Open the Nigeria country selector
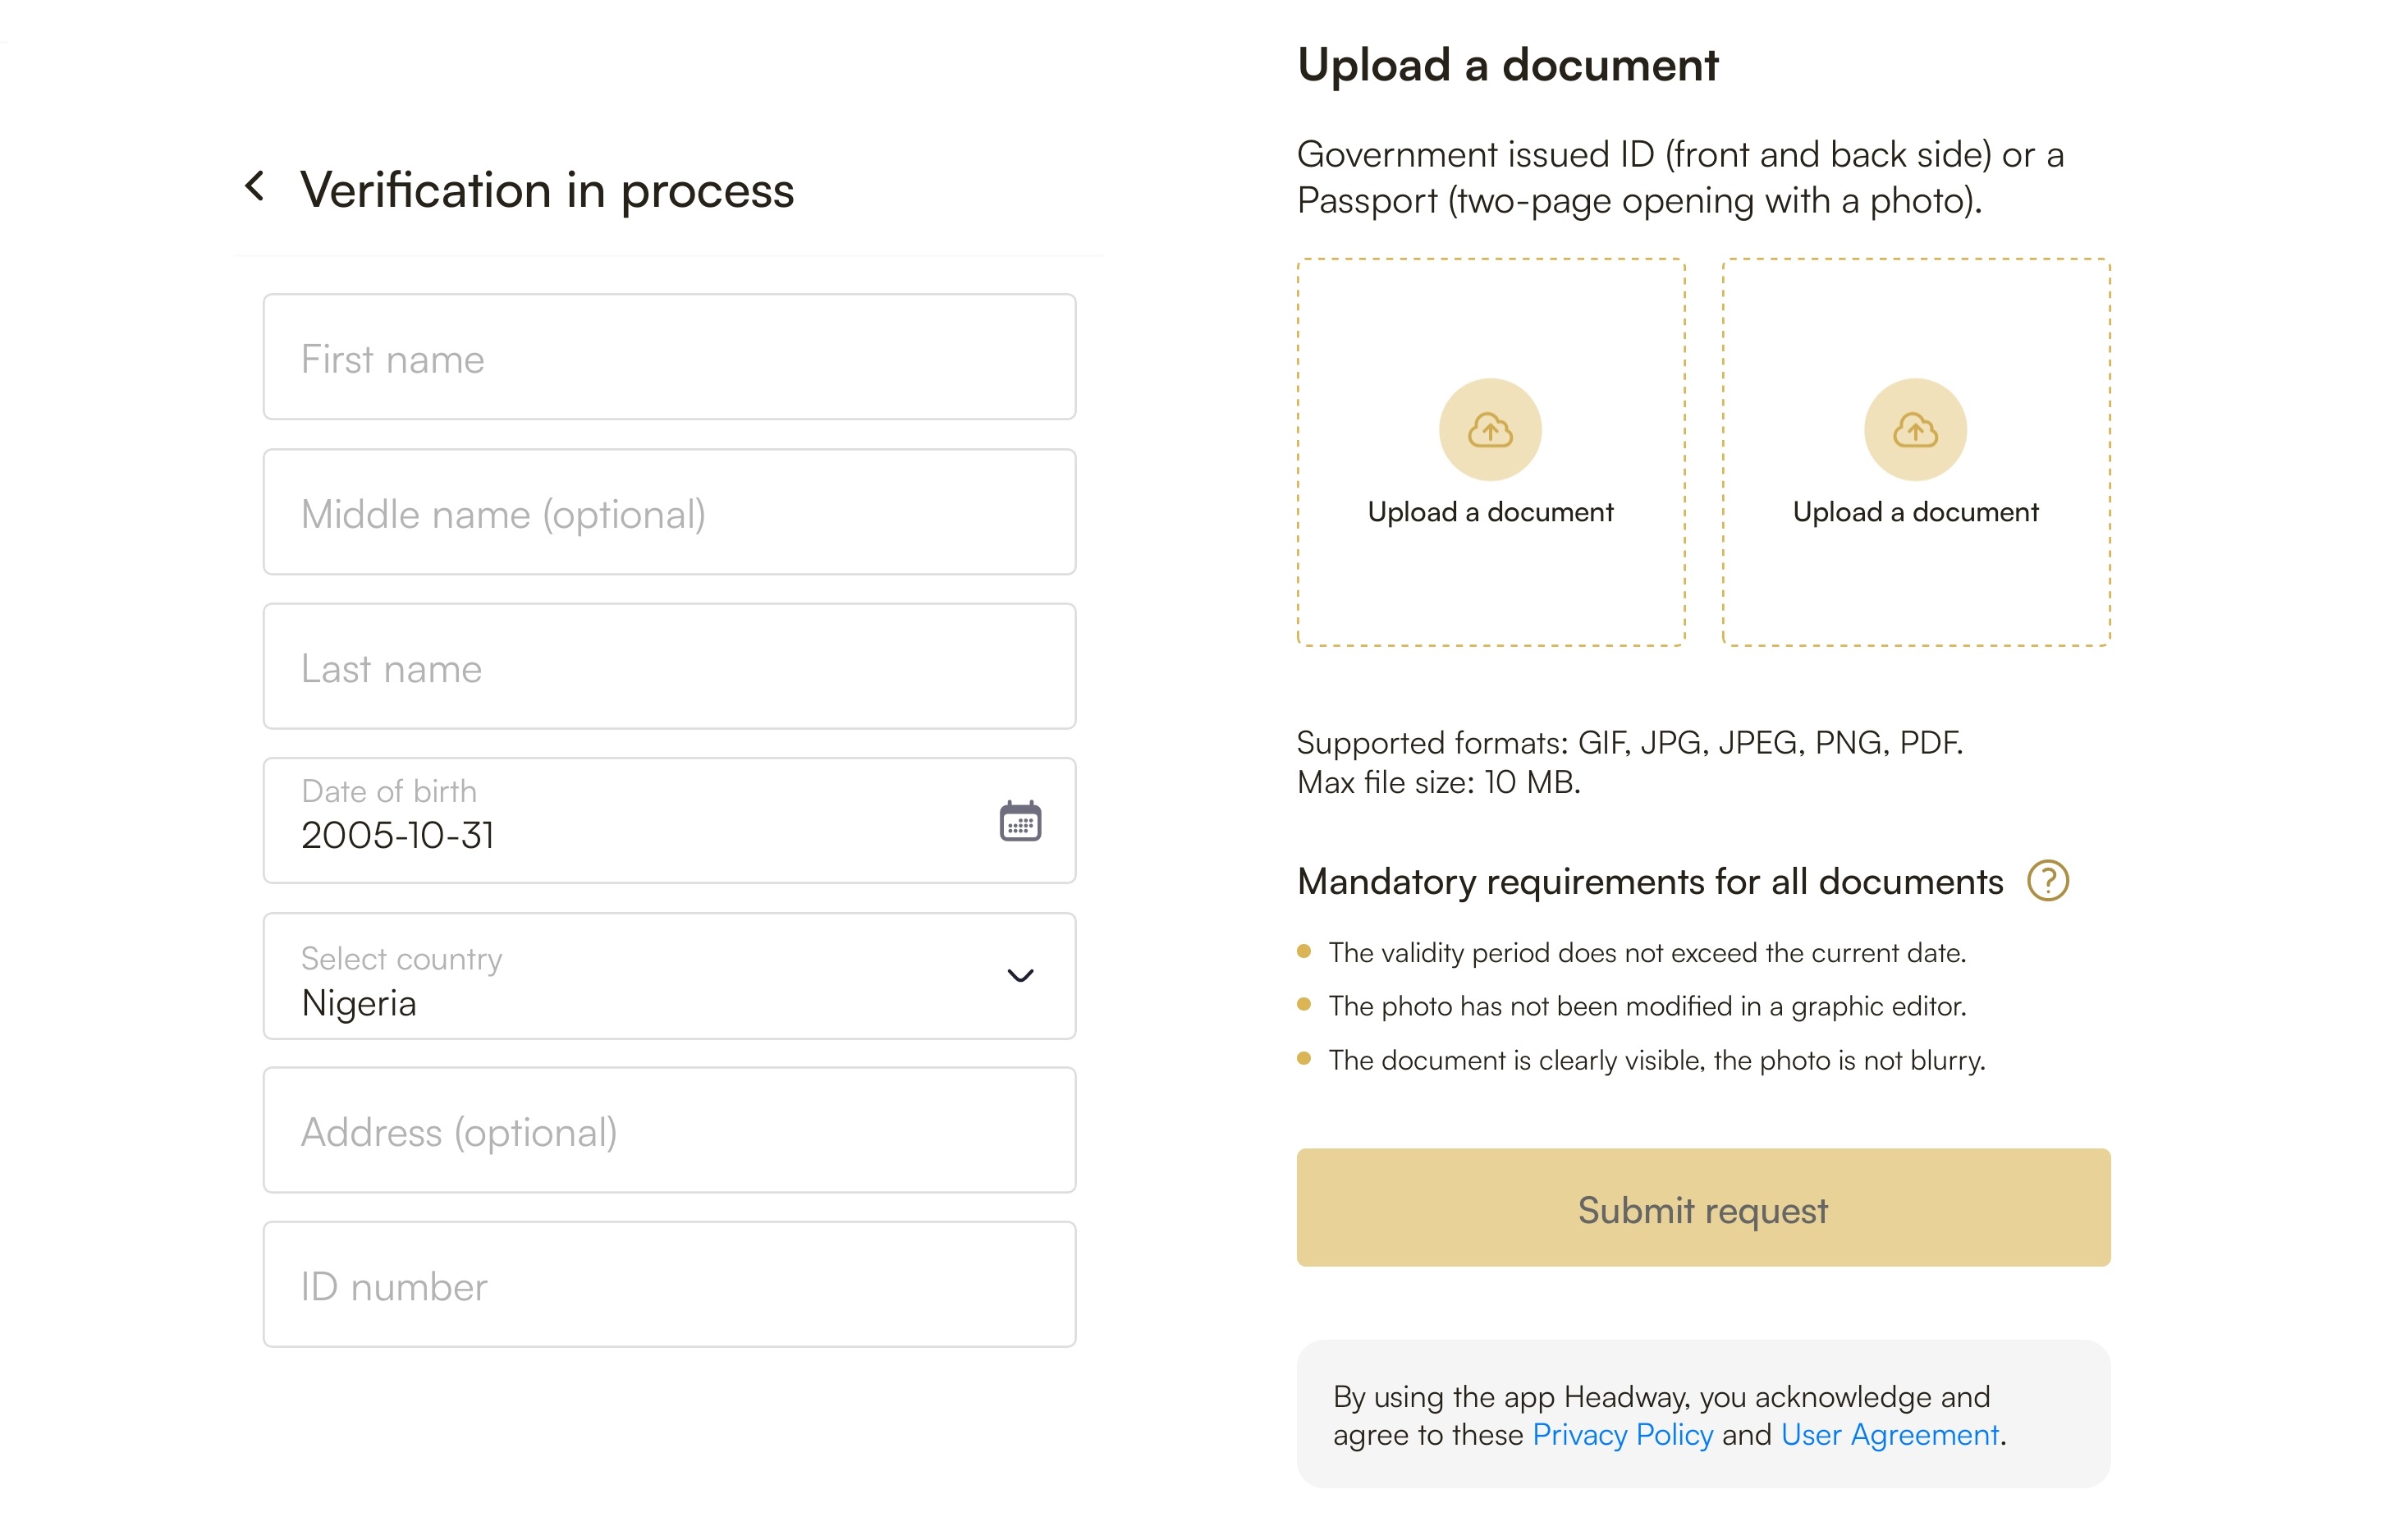 click(669, 976)
